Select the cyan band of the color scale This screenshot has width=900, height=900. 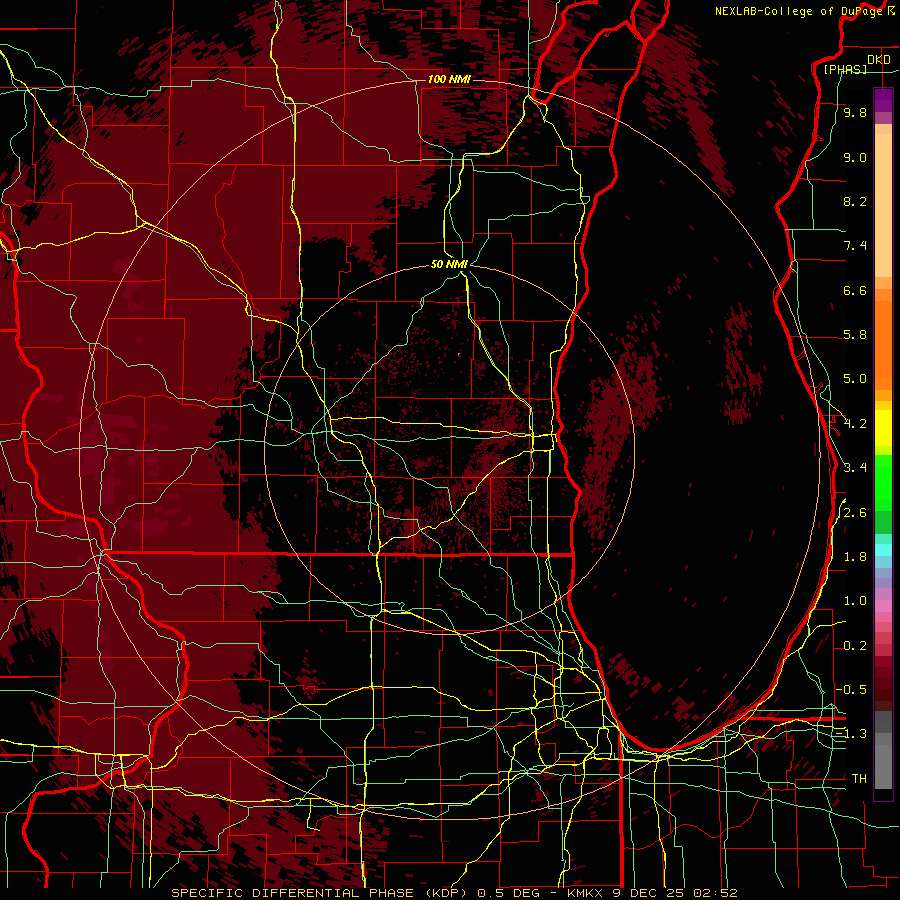click(883, 550)
